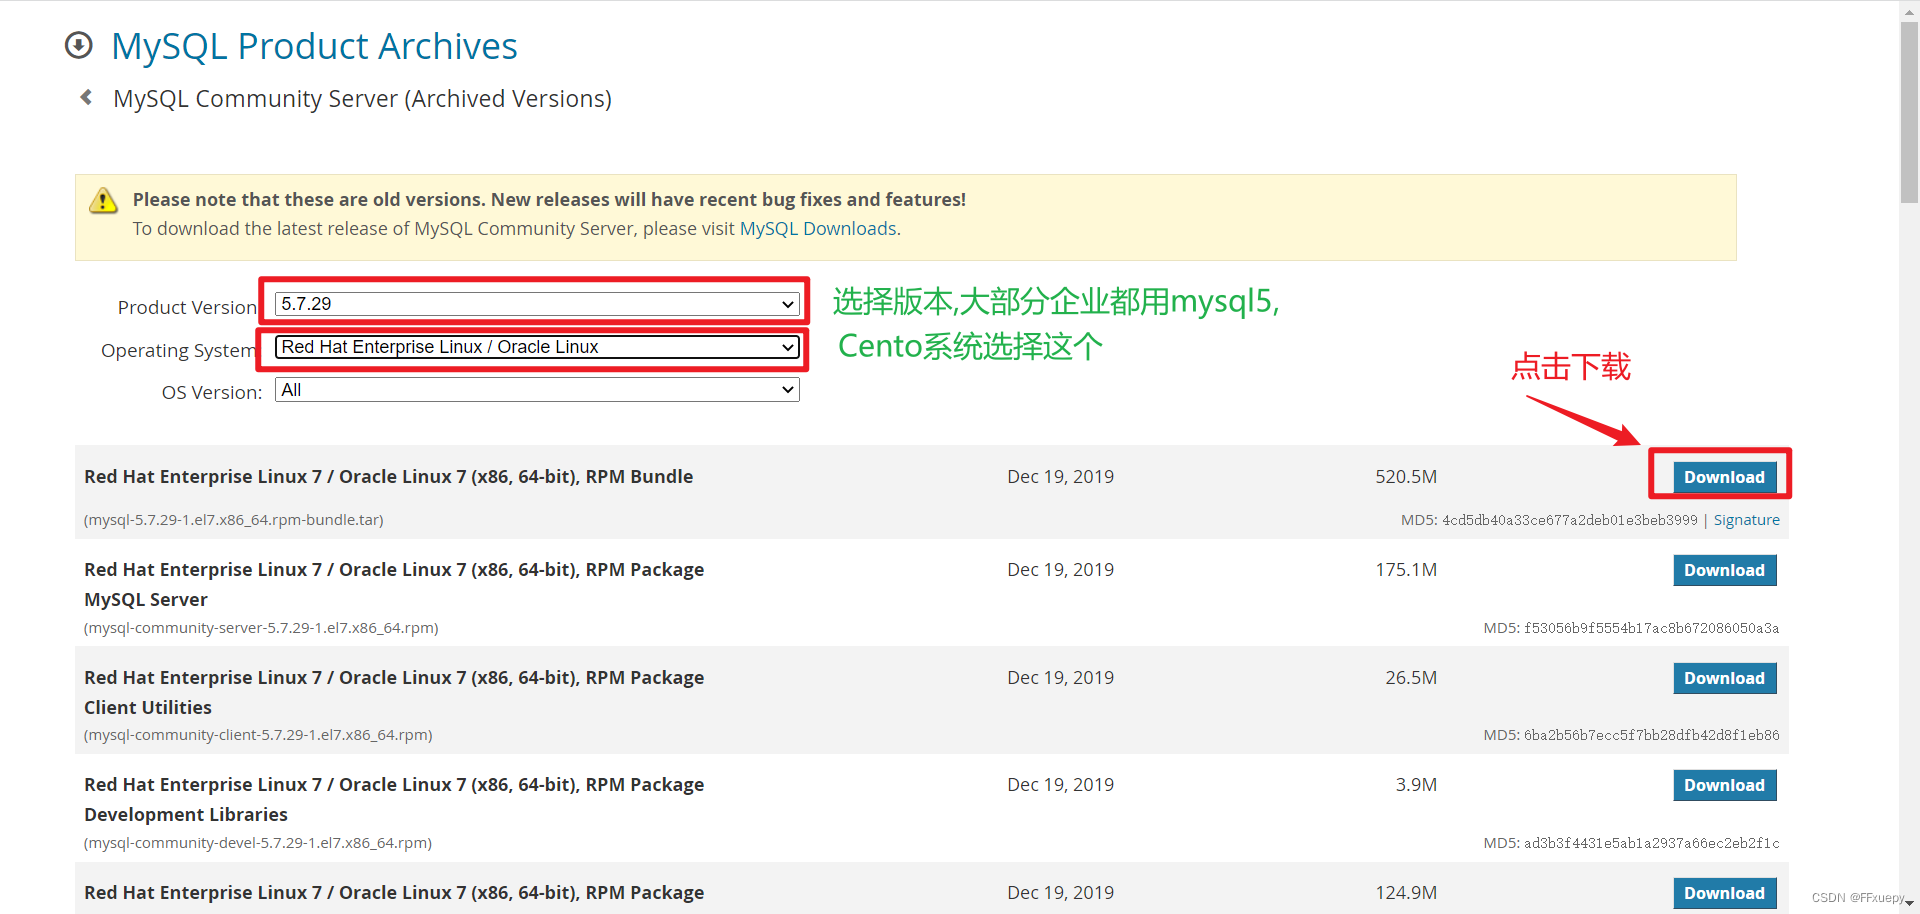The image size is (1920, 914).
Task: Click the Dec 19, 2019 date in RPM Bundle row
Action: click(x=1060, y=477)
